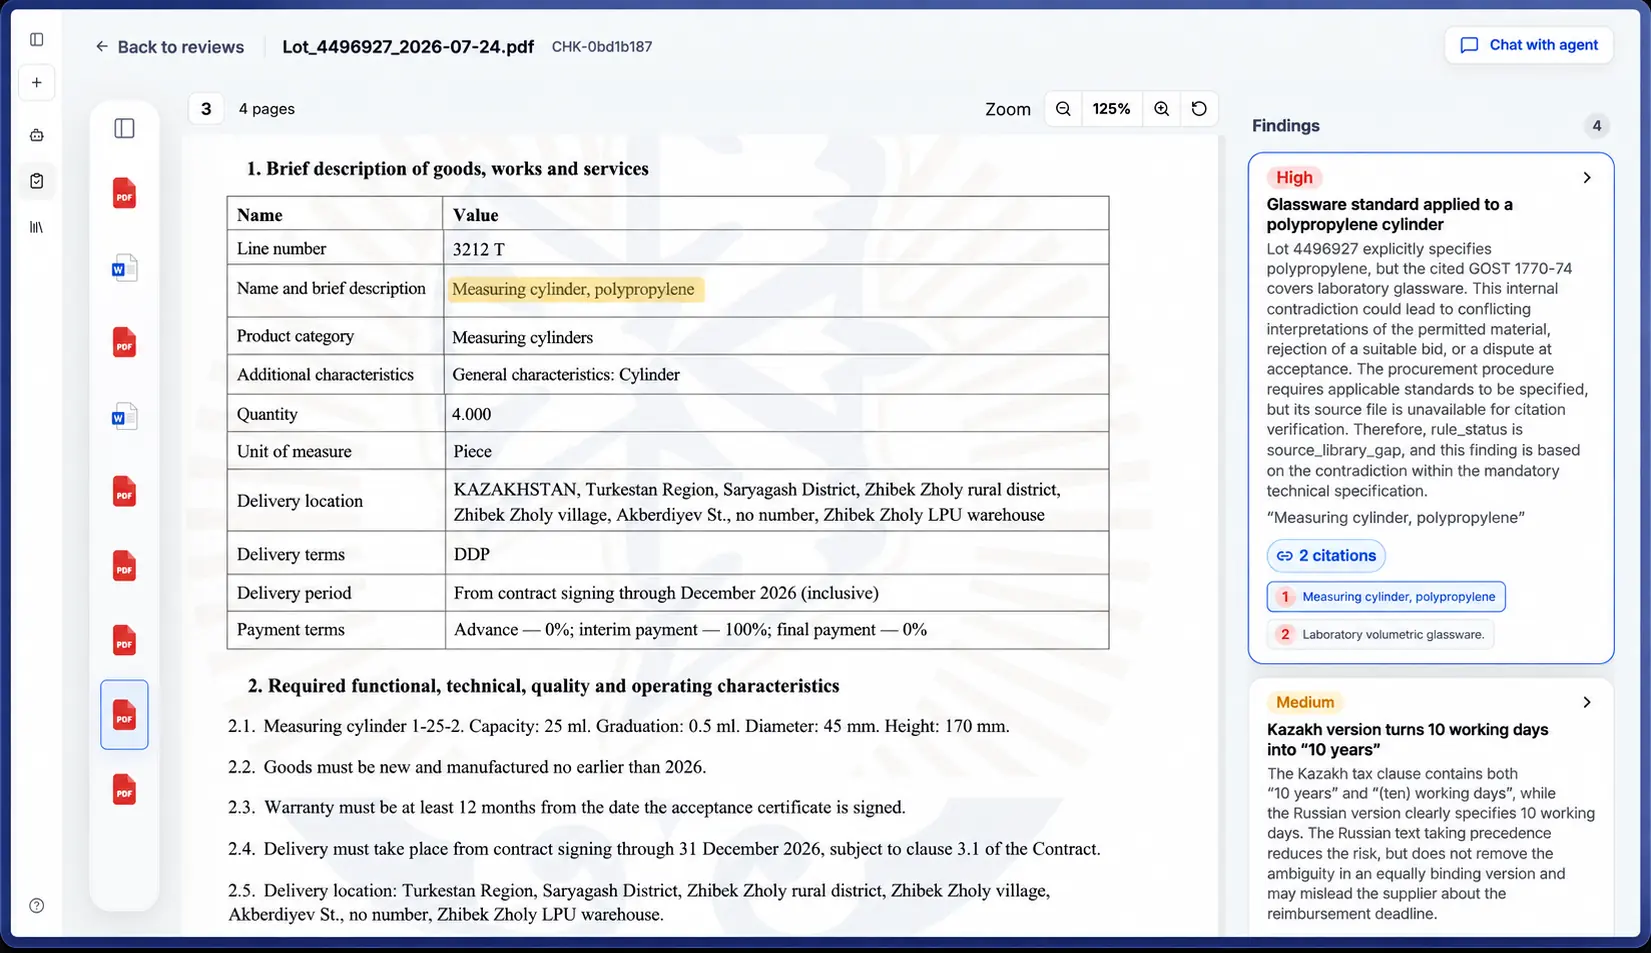
Task: Click the 4 pages label
Action: coord(267,109)
